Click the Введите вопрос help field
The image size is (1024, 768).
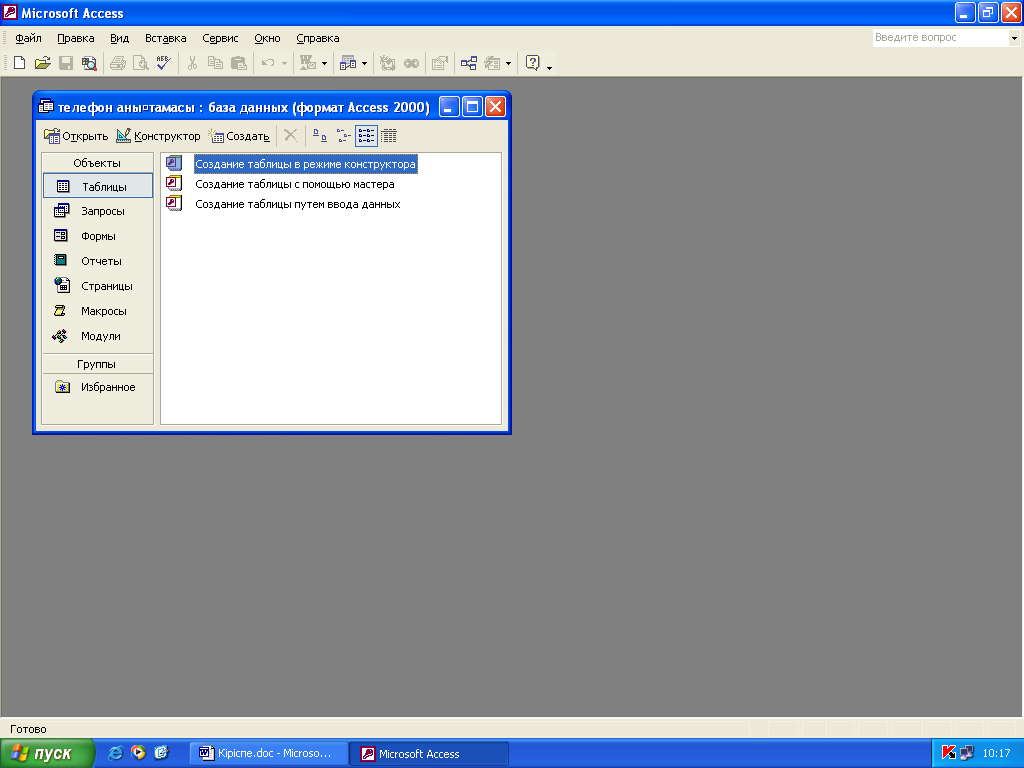(x=940, y=38)
